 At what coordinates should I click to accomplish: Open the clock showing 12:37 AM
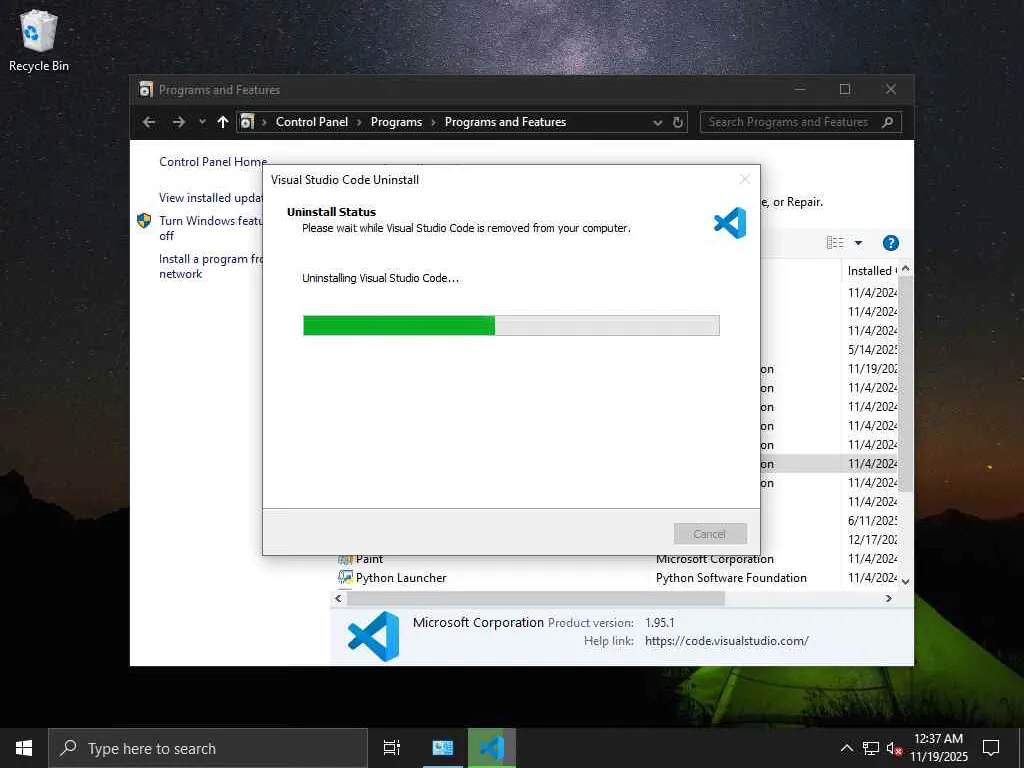pyautogui.click(x=938, y=748)
